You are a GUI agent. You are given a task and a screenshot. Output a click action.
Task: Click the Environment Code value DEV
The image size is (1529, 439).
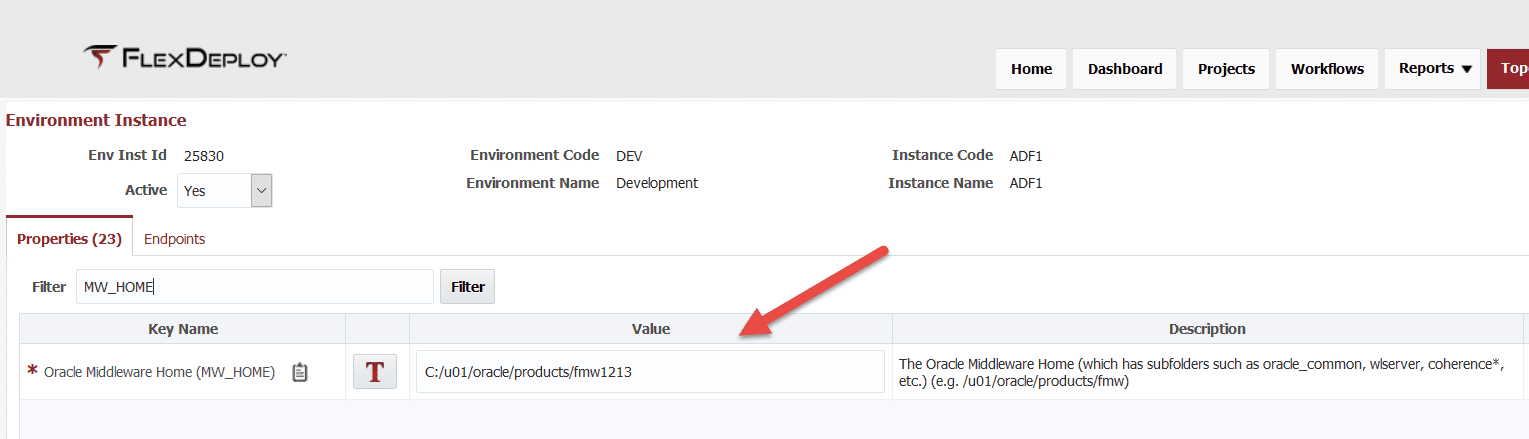[629, 156]
